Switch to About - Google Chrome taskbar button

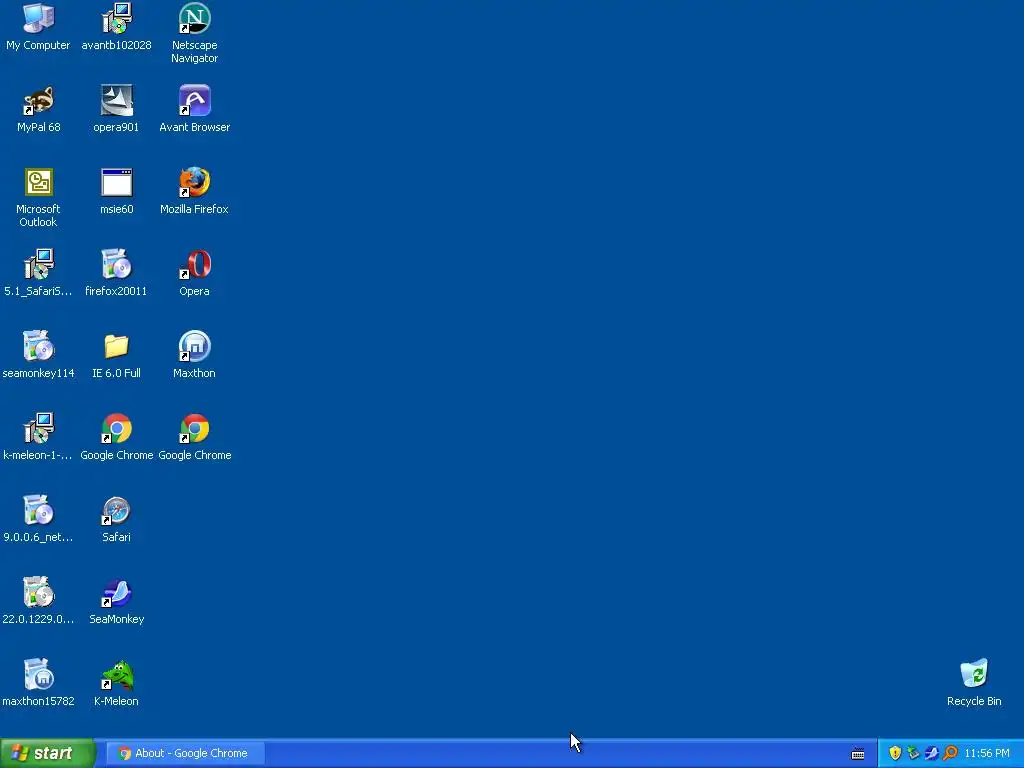[x=185, y=753]
